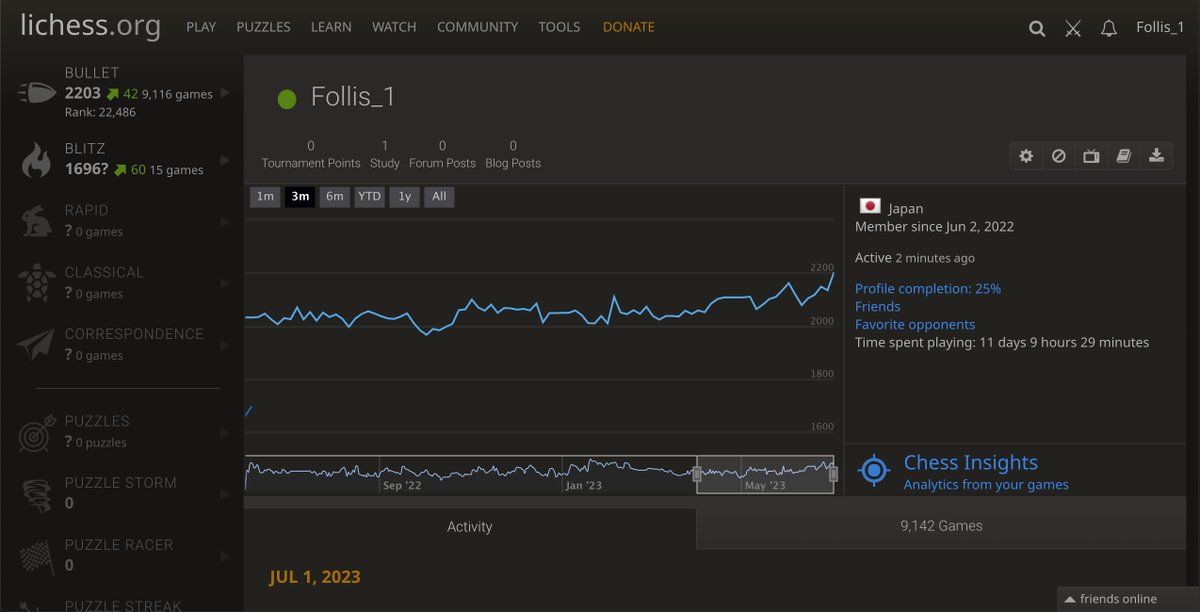Click the Chess Insights target icon

tap(874, 470)
